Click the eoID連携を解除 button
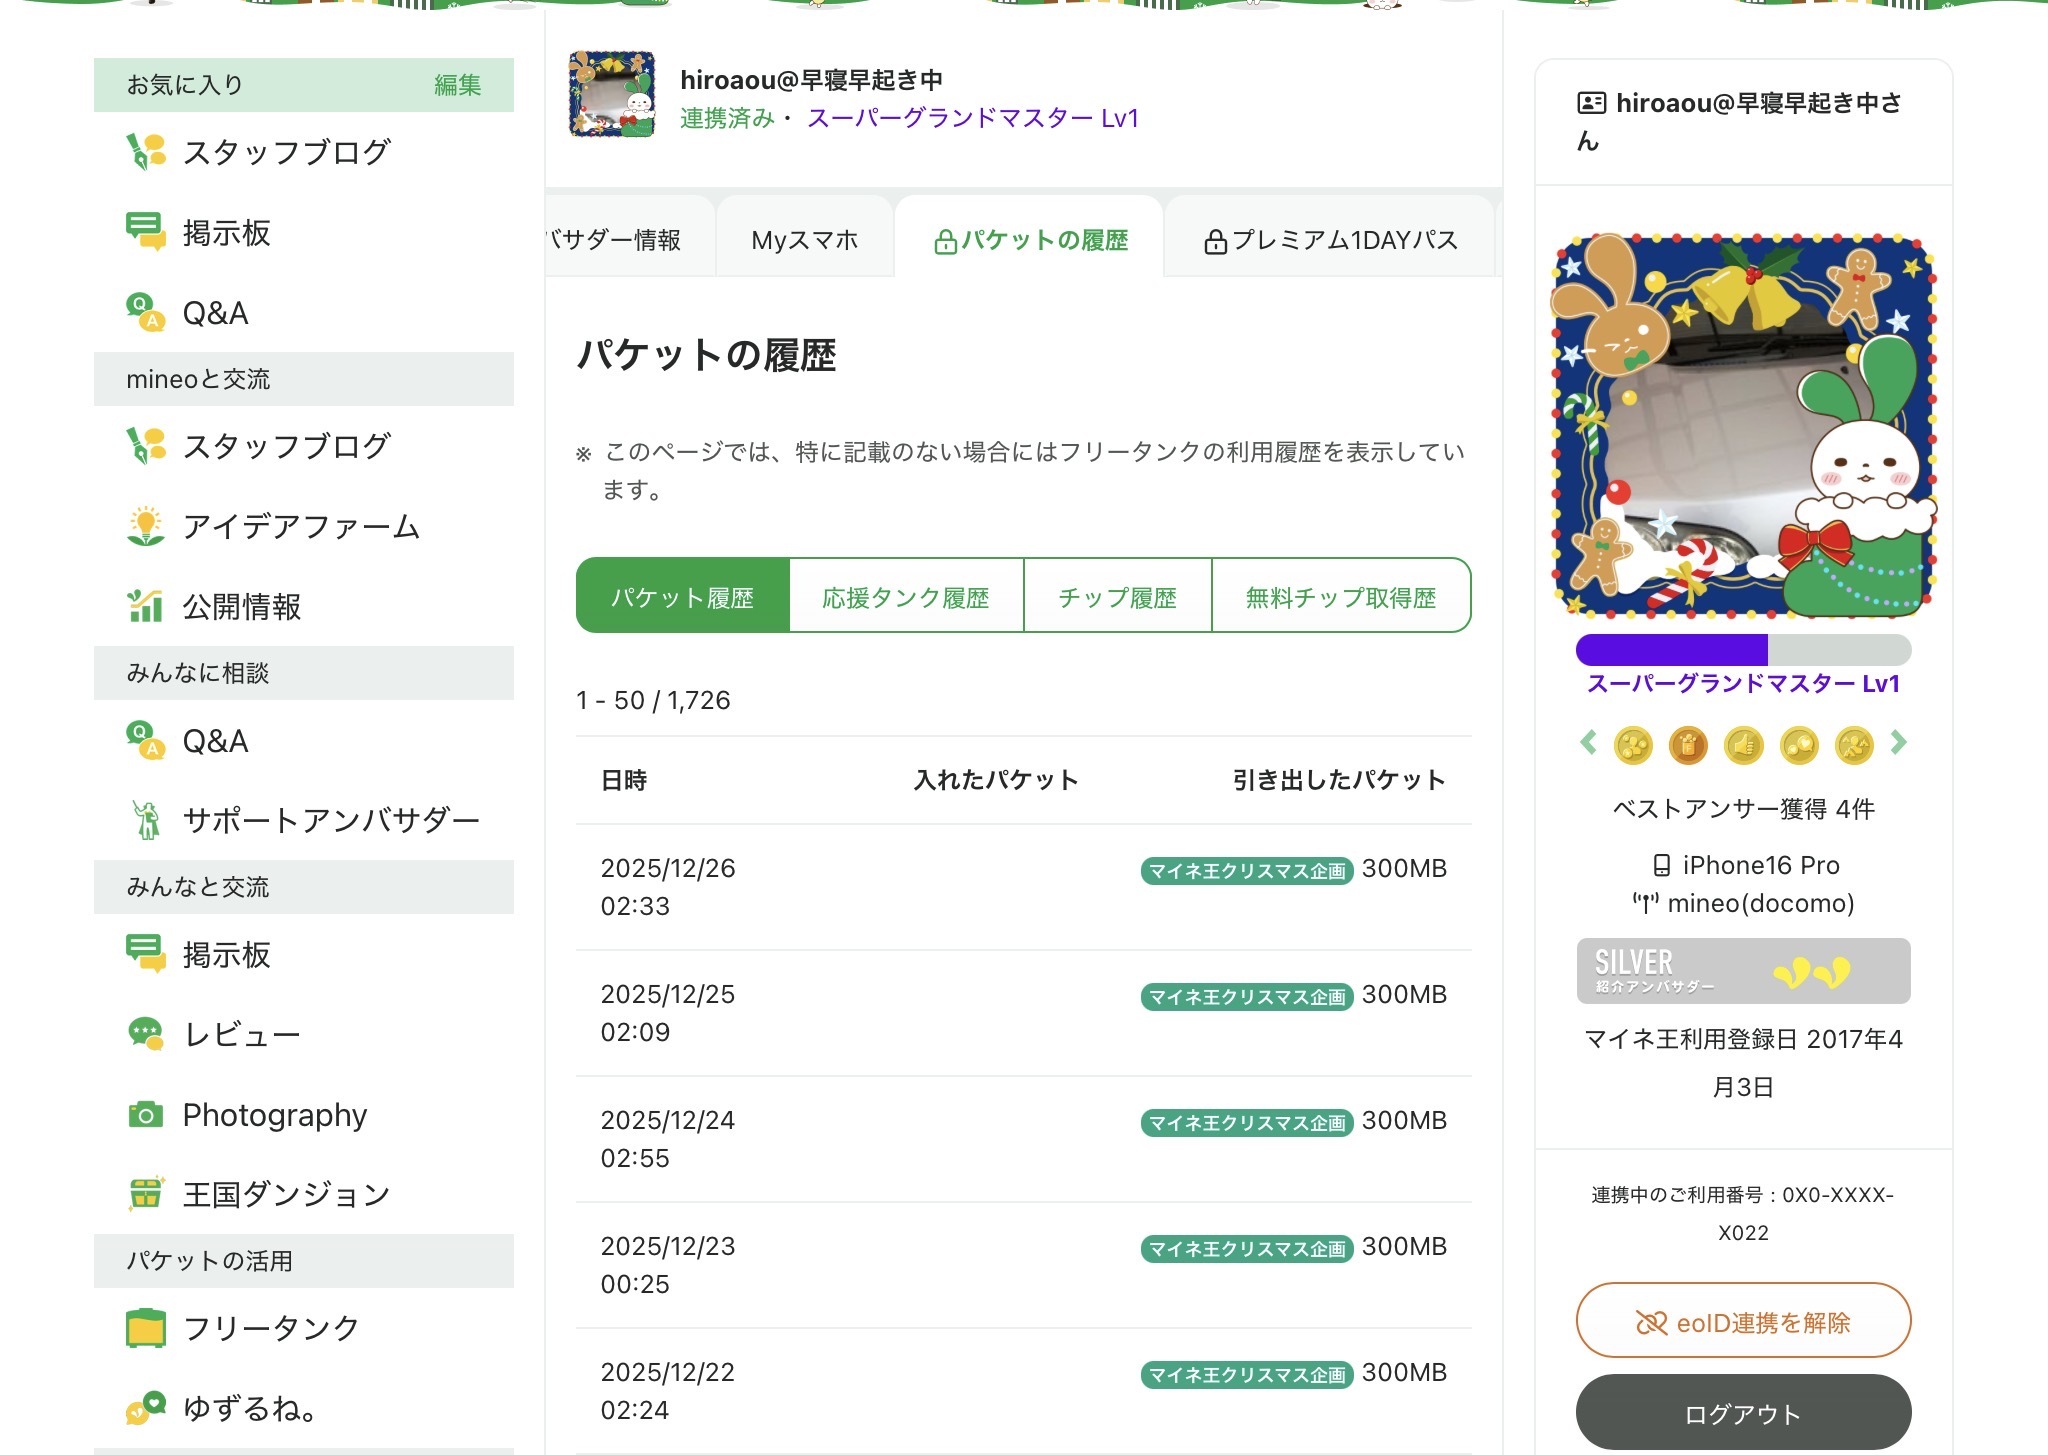The image size is (2048, 1455). coord(1743,1322)
